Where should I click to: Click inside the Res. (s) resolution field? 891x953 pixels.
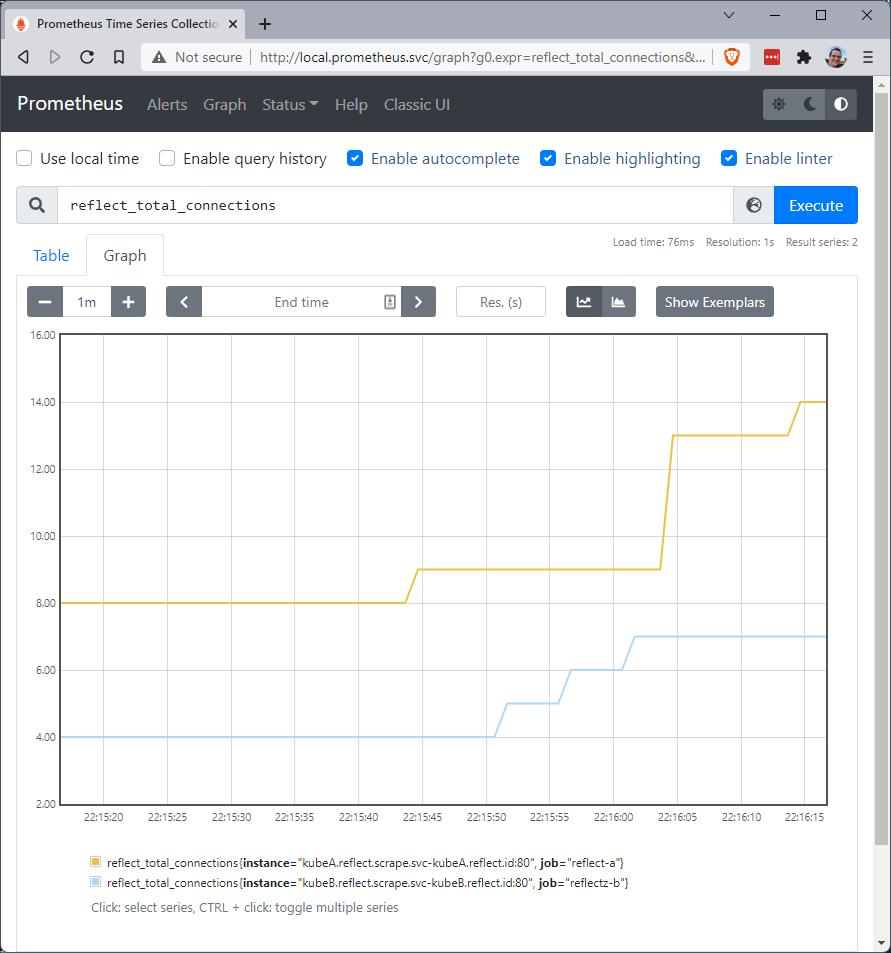500,301
